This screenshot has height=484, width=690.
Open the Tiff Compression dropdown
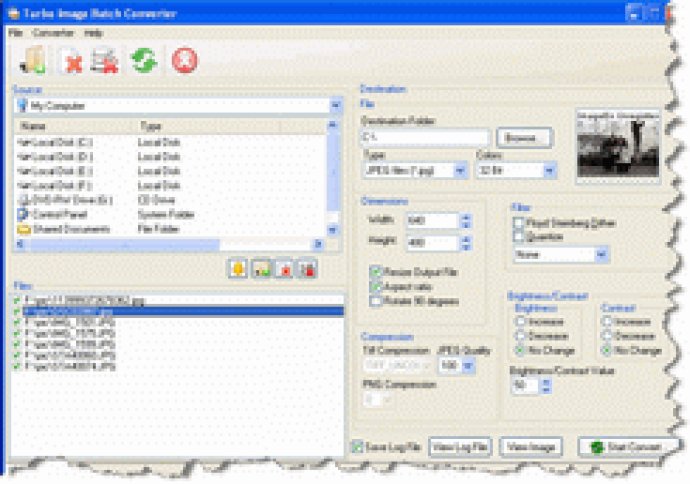pos(426,365)
